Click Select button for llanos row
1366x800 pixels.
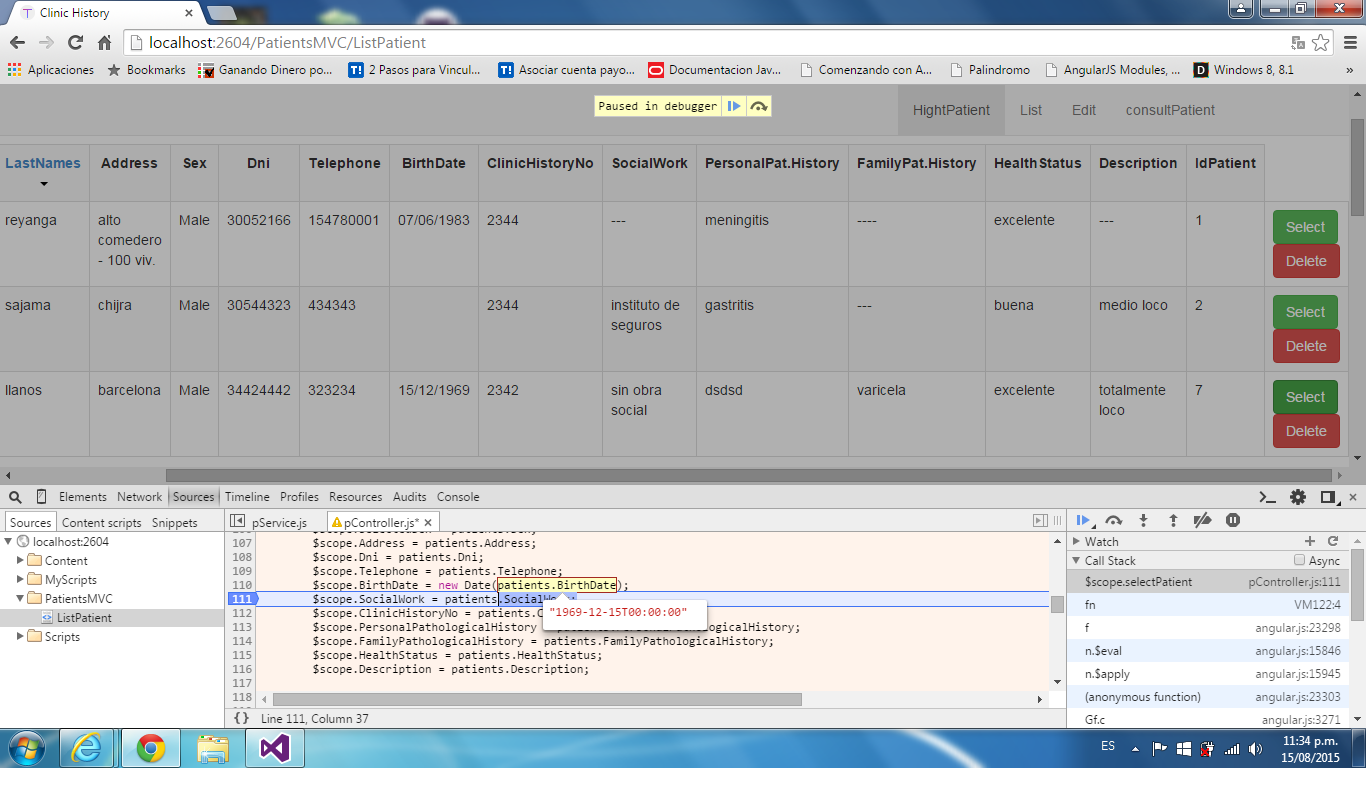1306,397
